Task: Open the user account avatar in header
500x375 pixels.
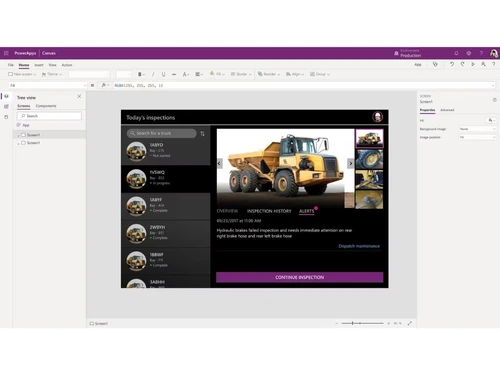Action: (x=494, y=53)
